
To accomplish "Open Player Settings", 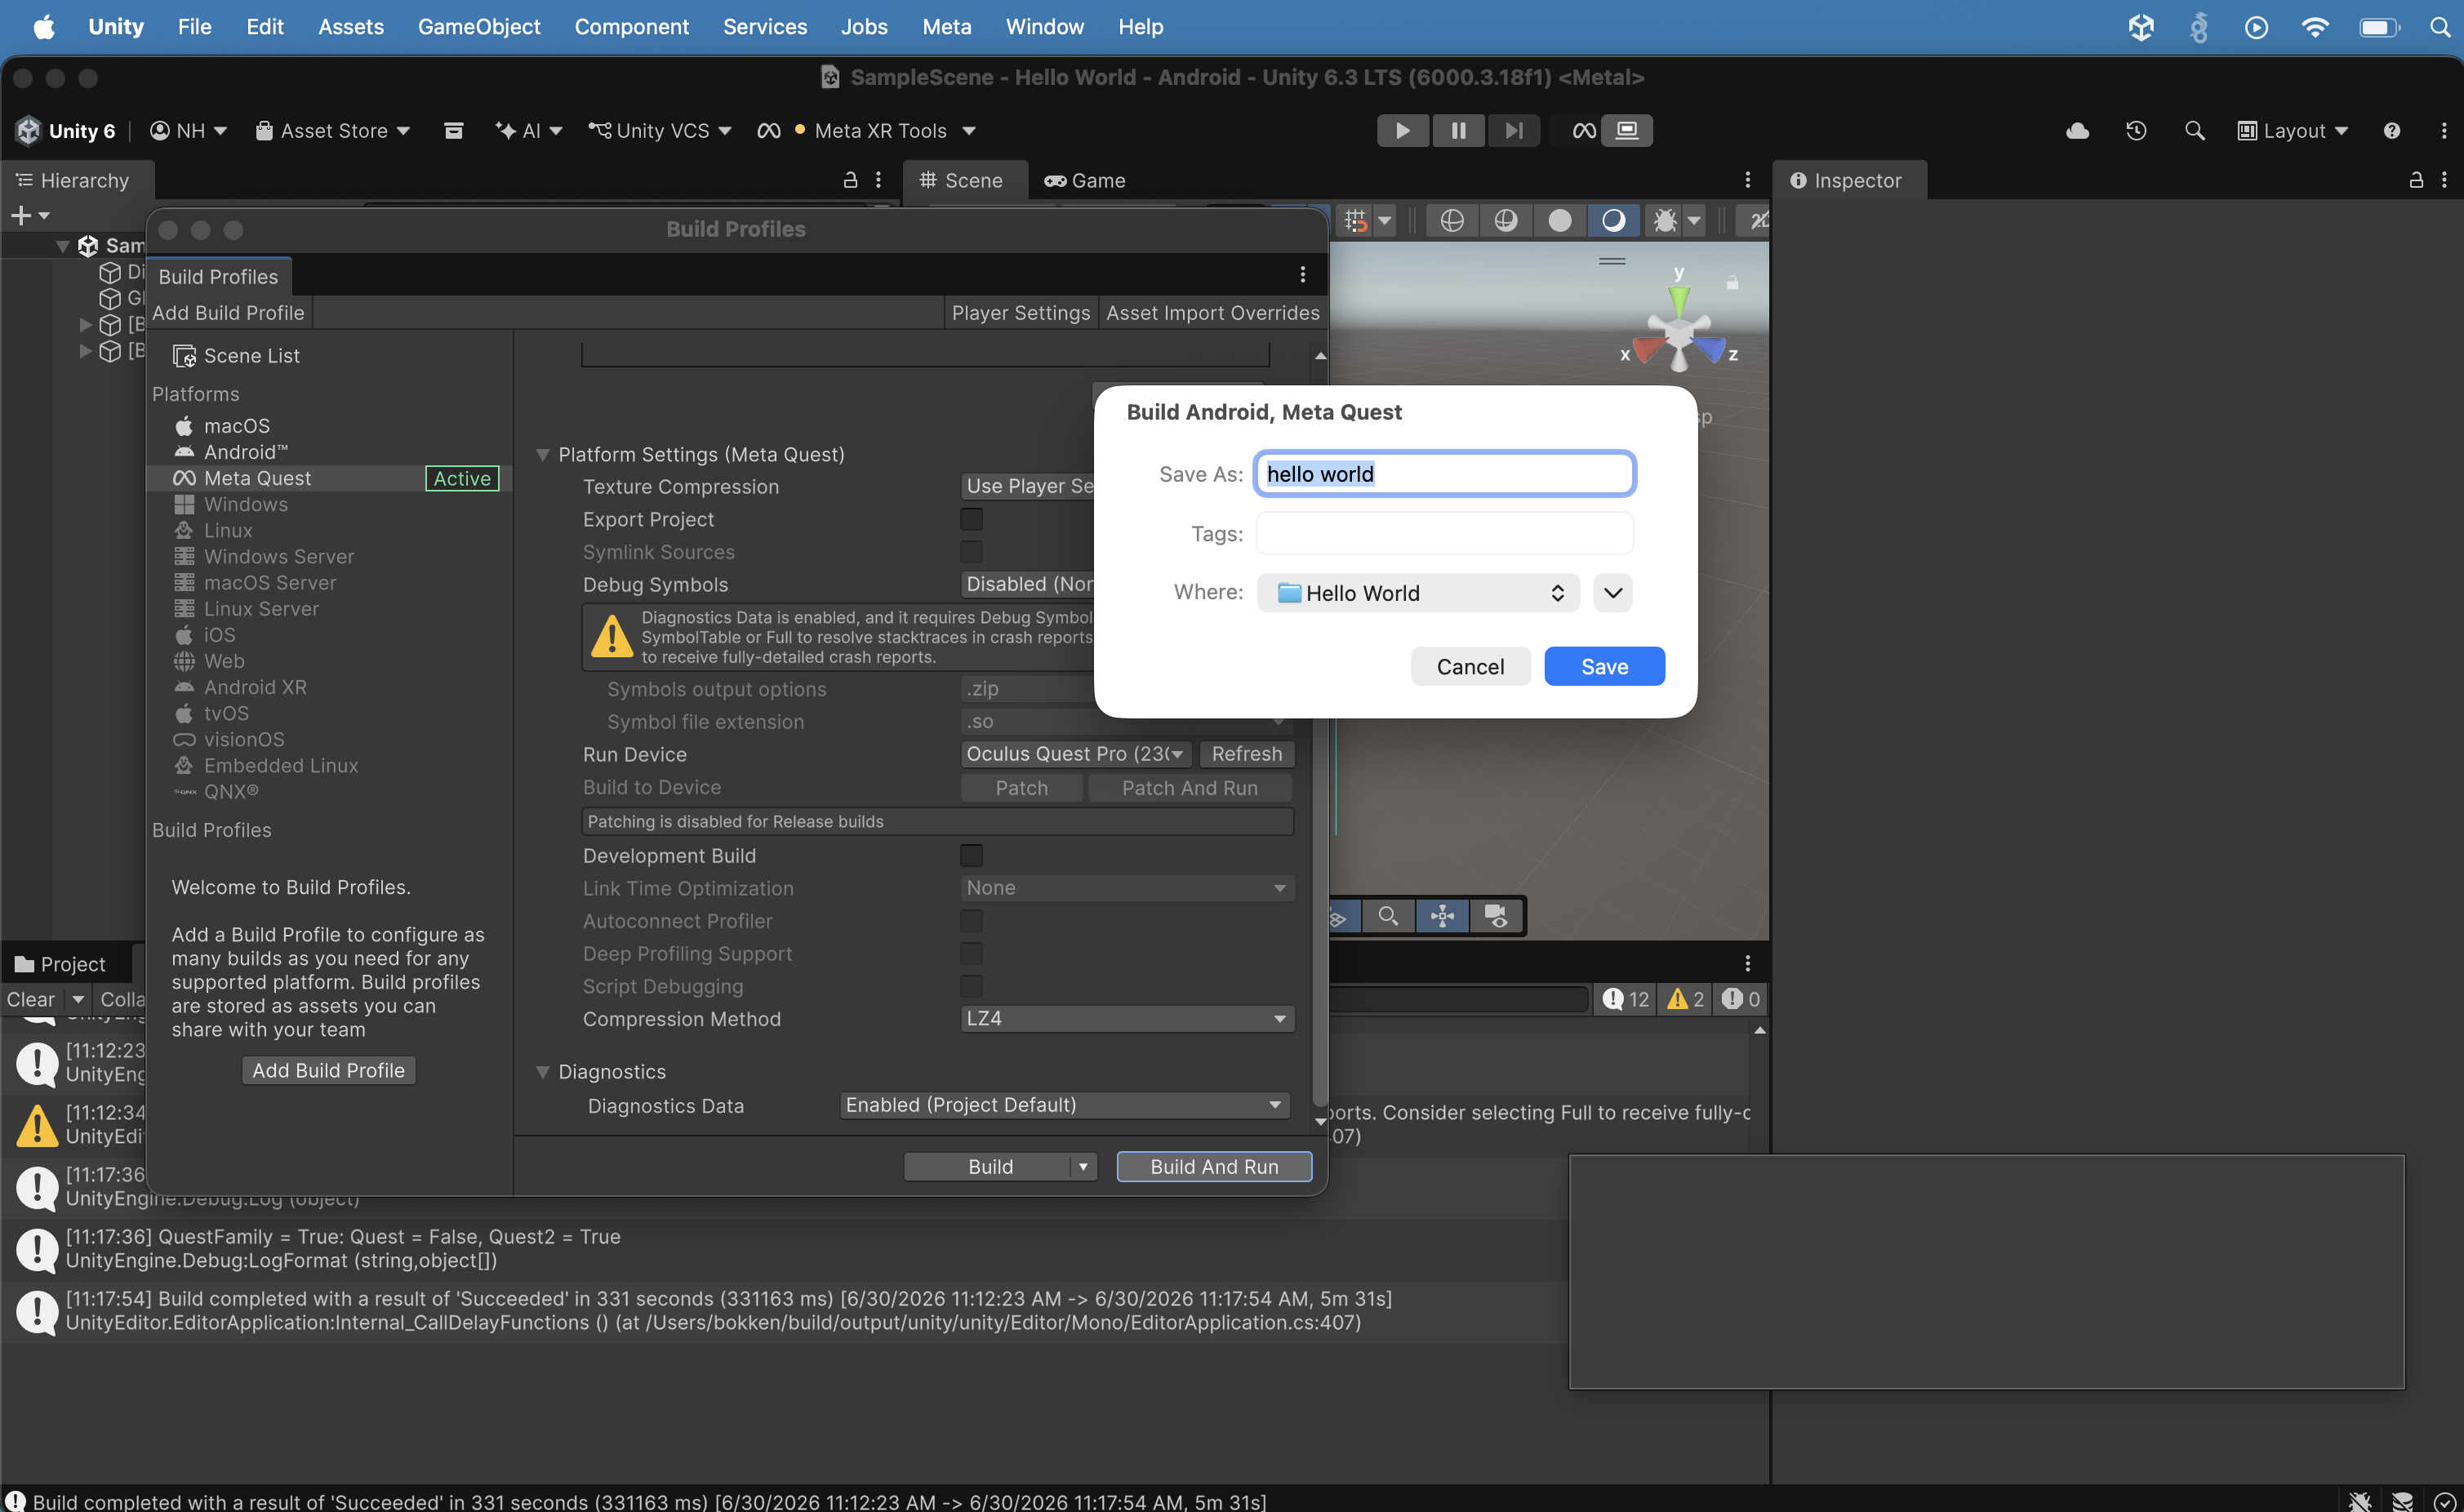I will [x=1020, y=313].
